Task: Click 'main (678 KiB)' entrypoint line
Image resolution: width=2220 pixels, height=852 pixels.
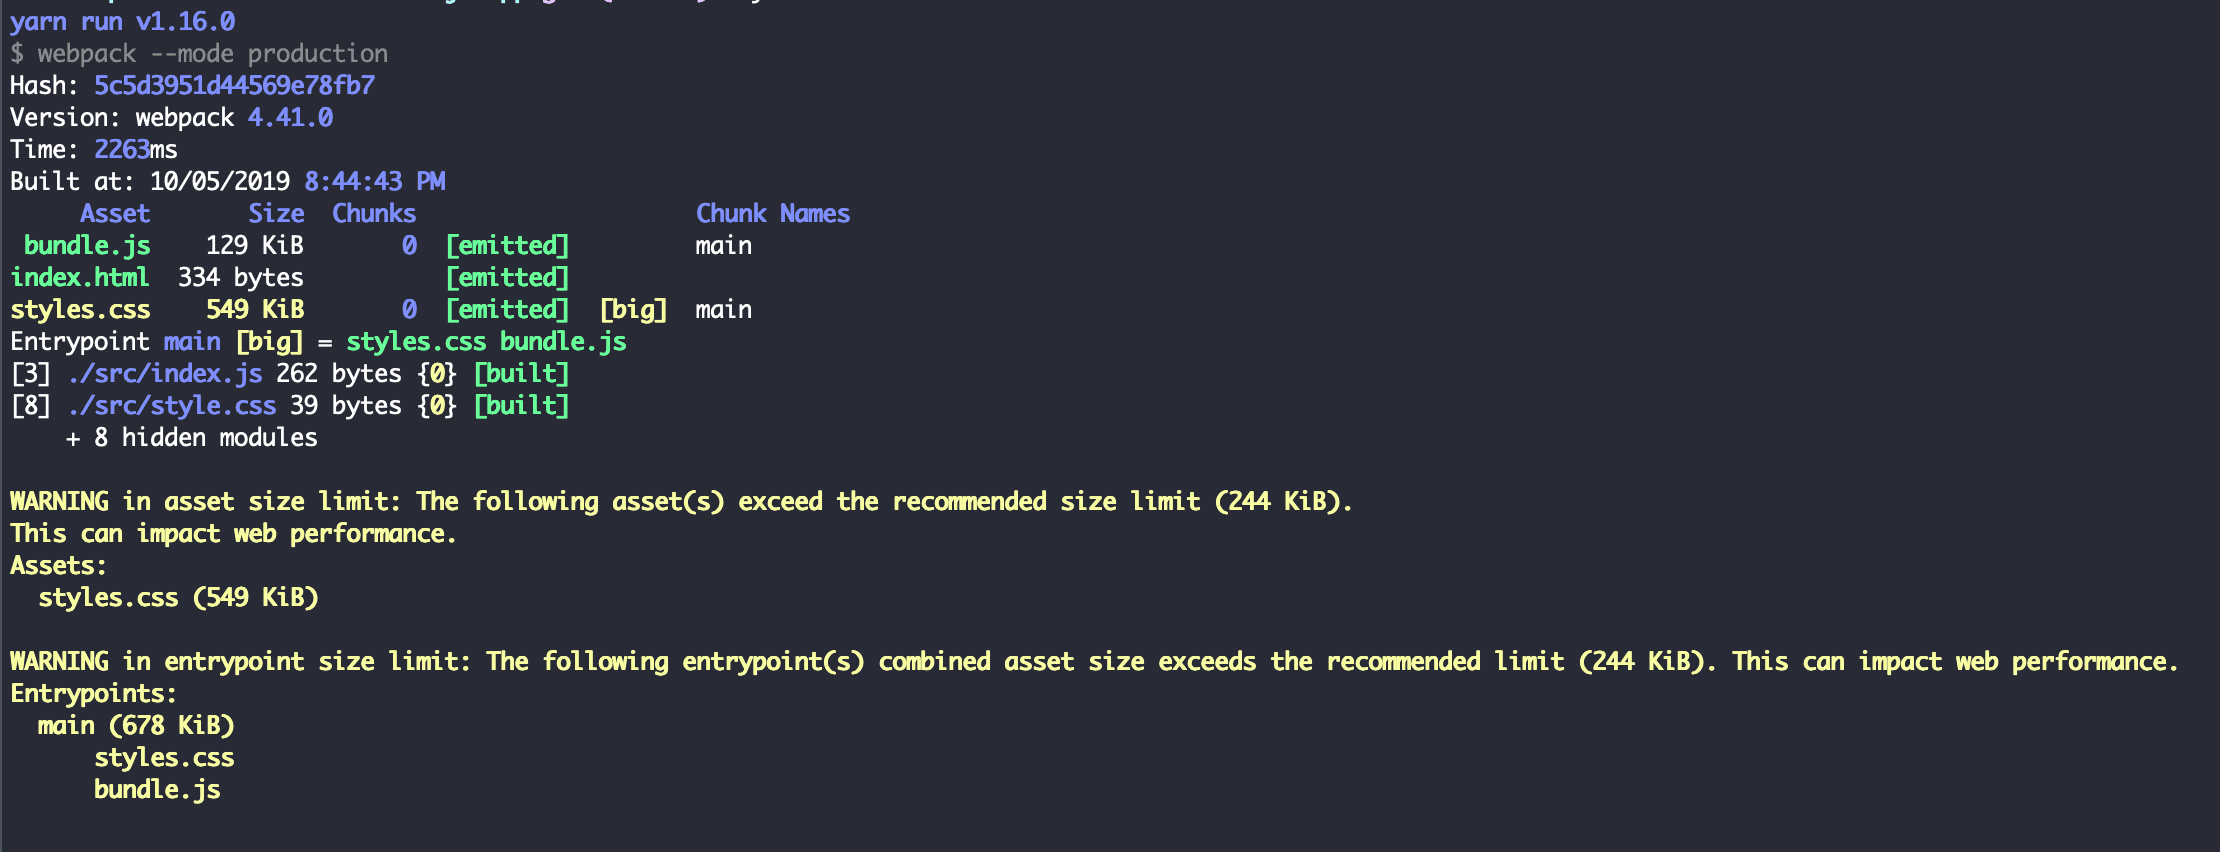Action: coord(136,725)
